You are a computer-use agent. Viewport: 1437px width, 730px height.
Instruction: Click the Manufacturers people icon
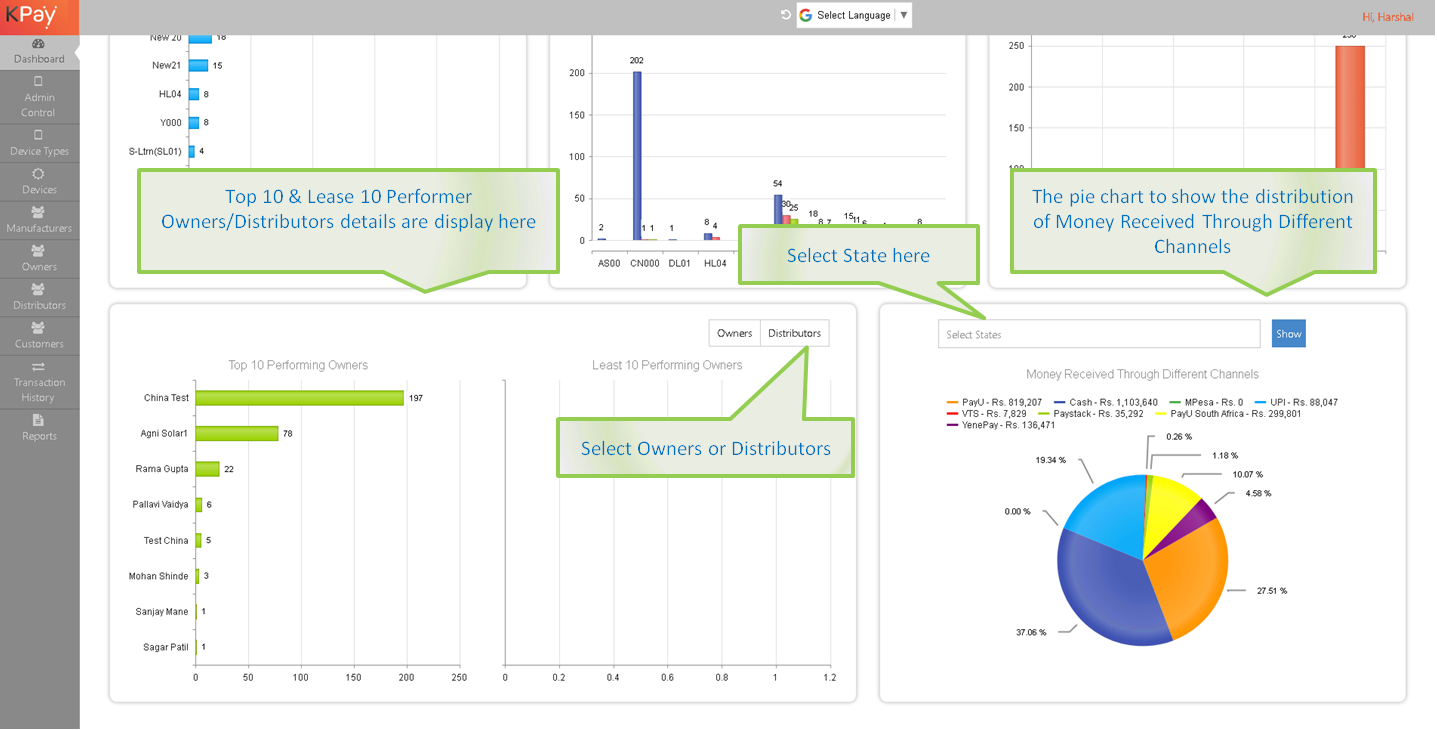(x=39, y=212)
